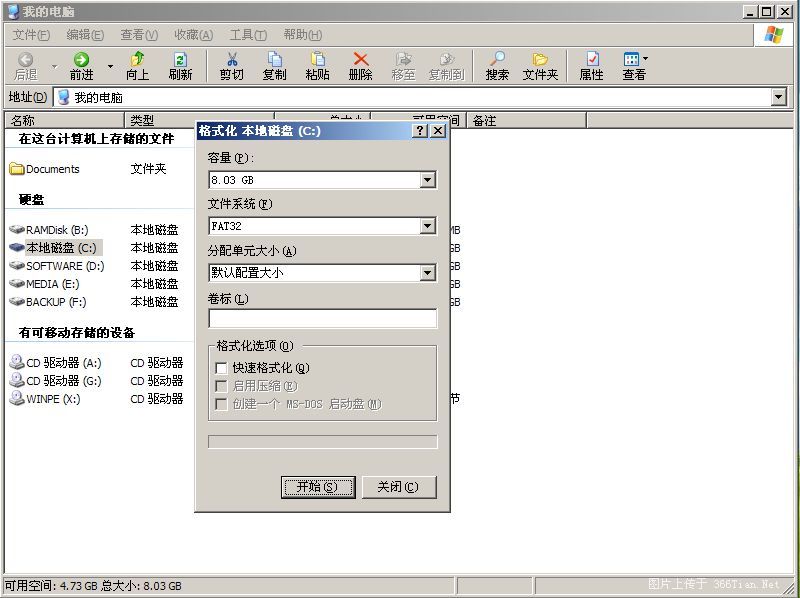800x598 pixels.
Task: Expand the 容量 capacity dropdown
Action: pos(428,180)
